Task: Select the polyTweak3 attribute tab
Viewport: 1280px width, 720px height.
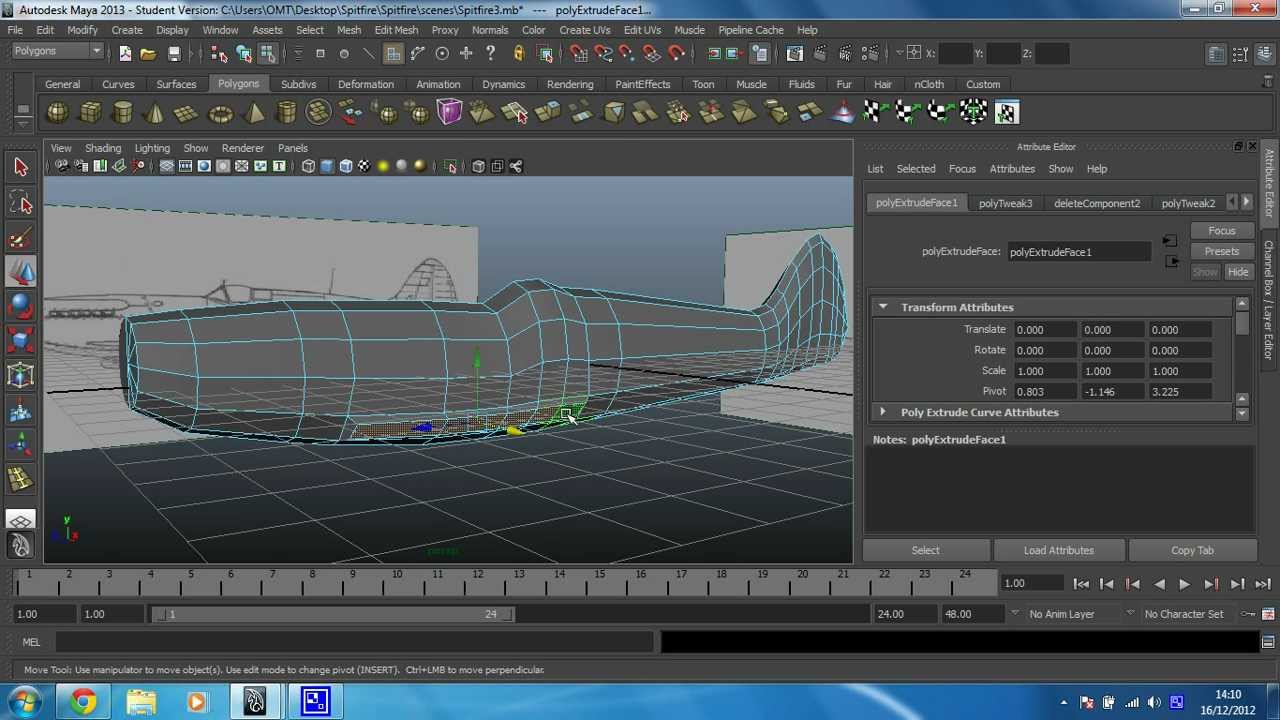Action: pyautogui.click(x=1005, y=203)
